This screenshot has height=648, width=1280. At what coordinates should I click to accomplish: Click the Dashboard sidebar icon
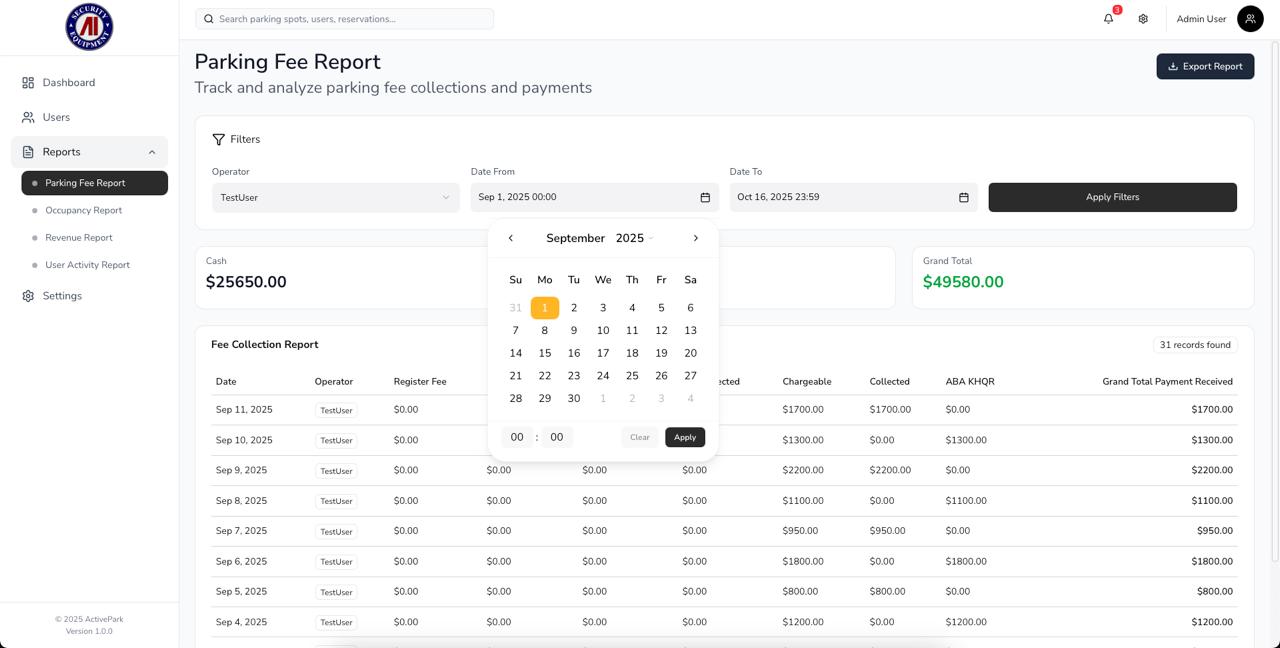[28, 82]
